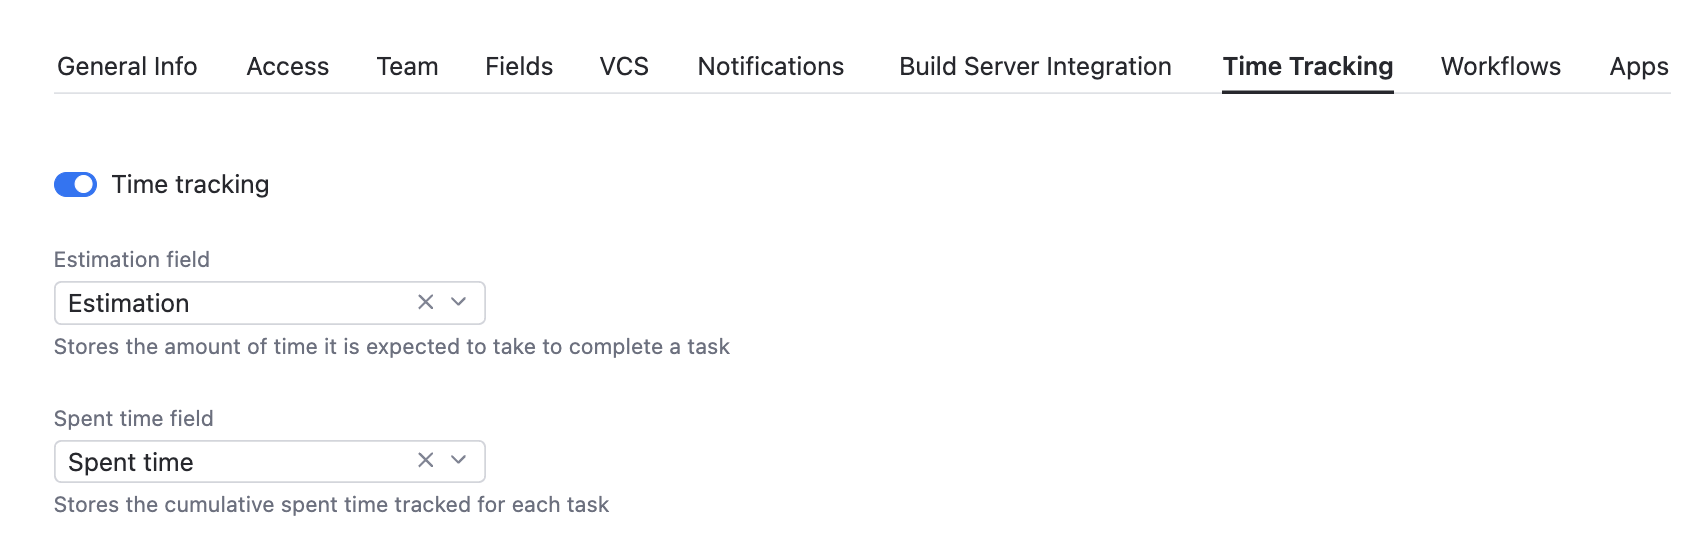Clear the Spent time field selection
The image size is (1700, 538).
426,460
